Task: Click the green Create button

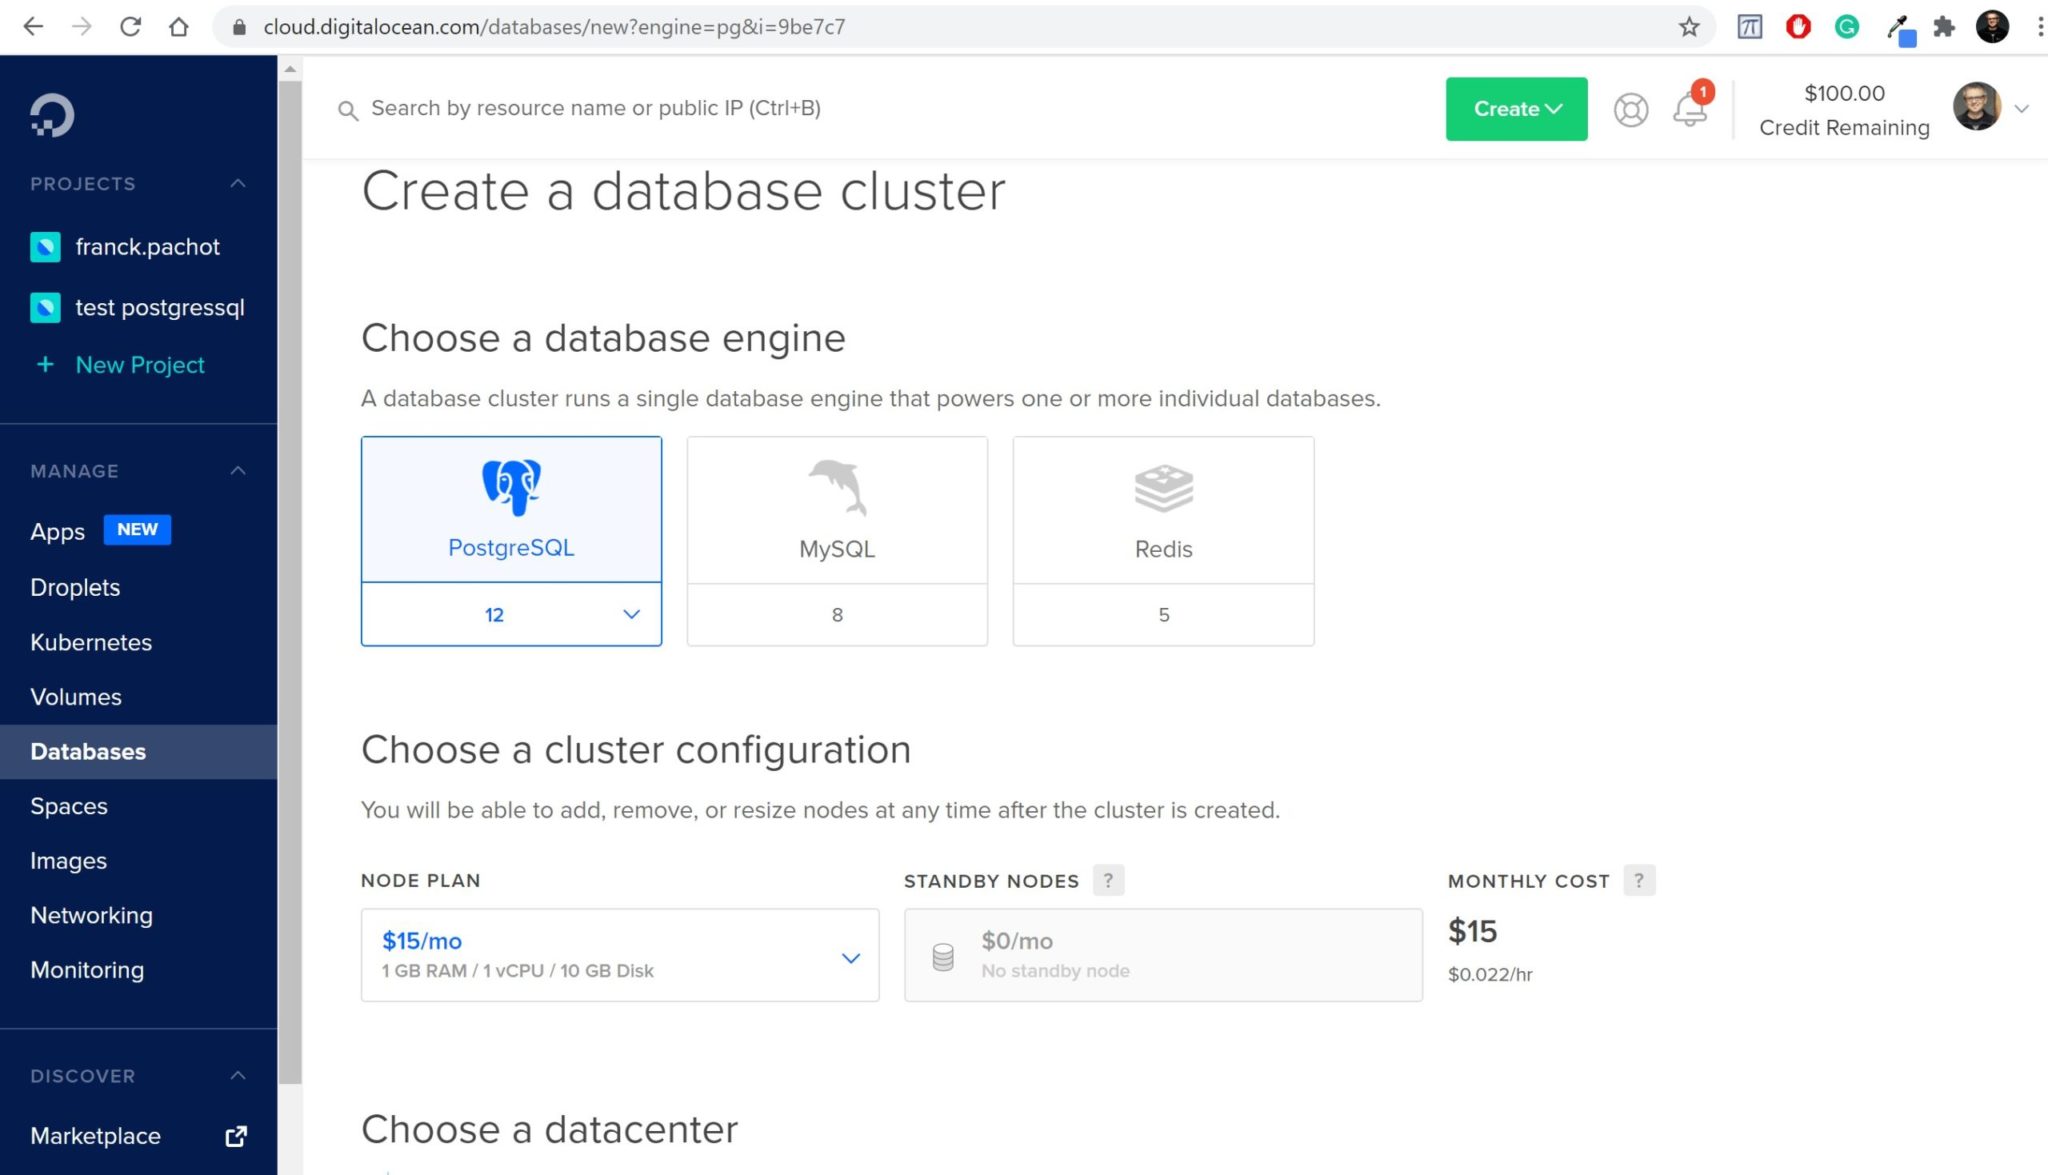Action: click(1515, 109)
